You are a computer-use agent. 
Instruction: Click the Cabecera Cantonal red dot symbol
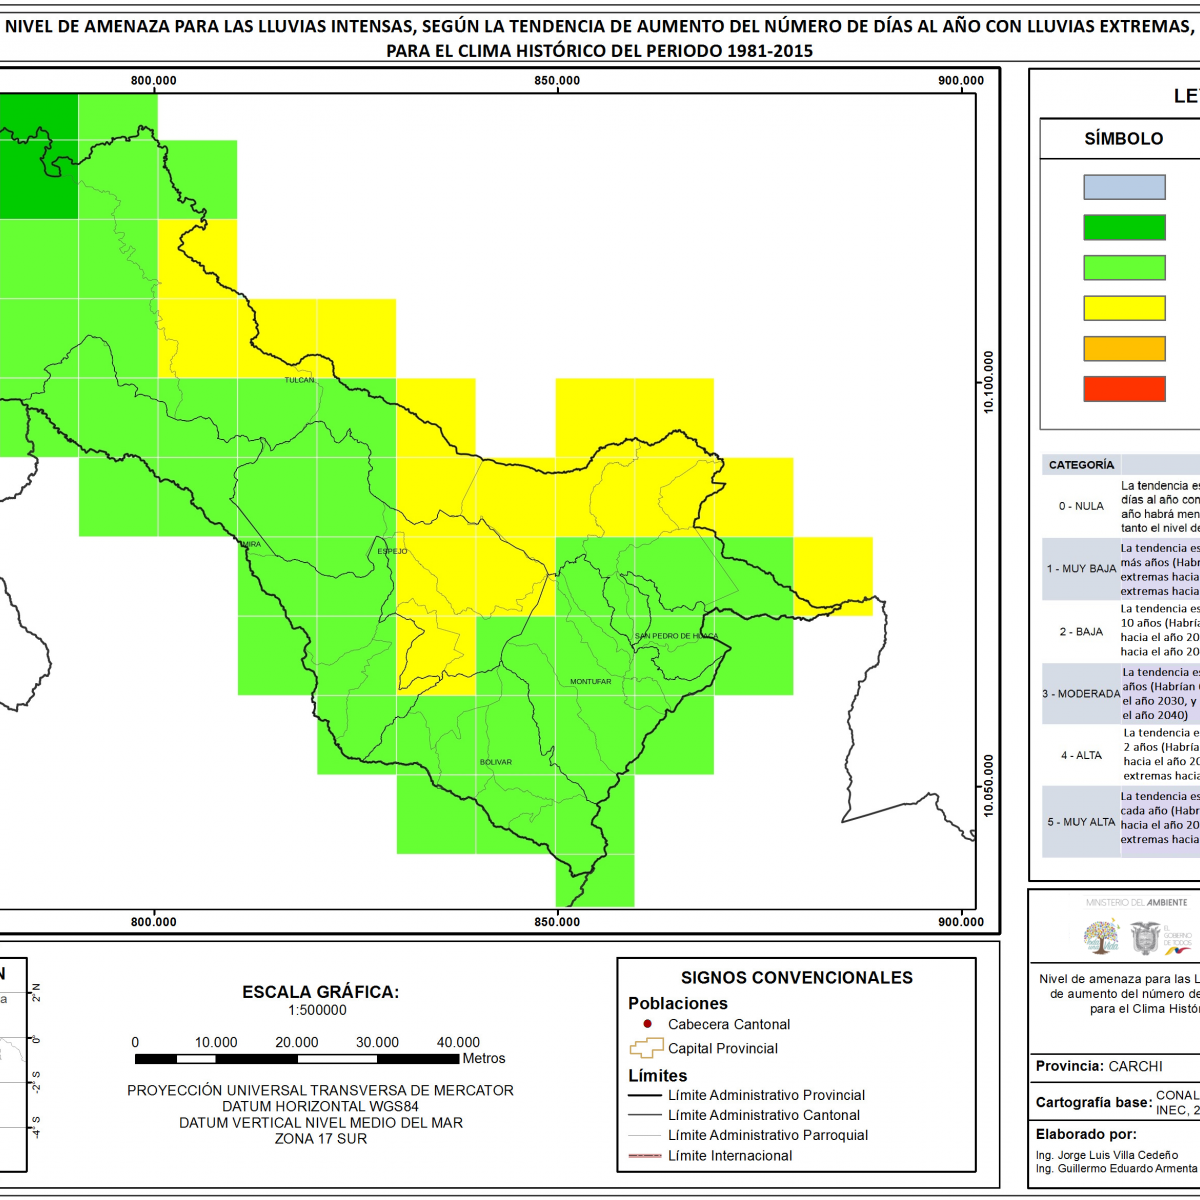647,1024
